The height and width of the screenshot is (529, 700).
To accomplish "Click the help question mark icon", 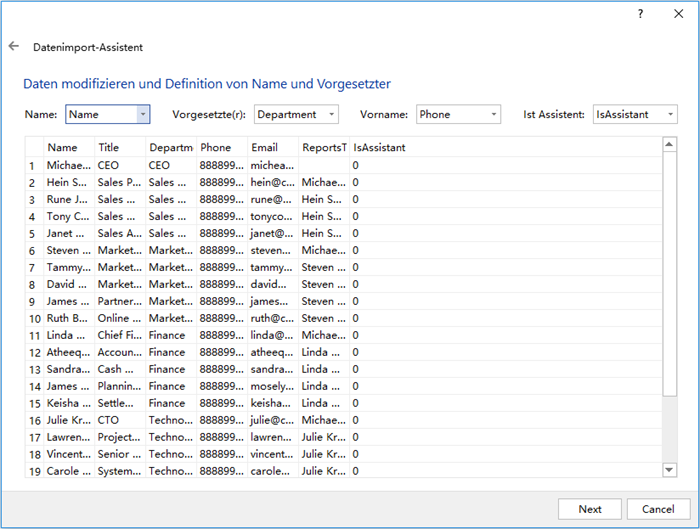I will pos(641,14).
